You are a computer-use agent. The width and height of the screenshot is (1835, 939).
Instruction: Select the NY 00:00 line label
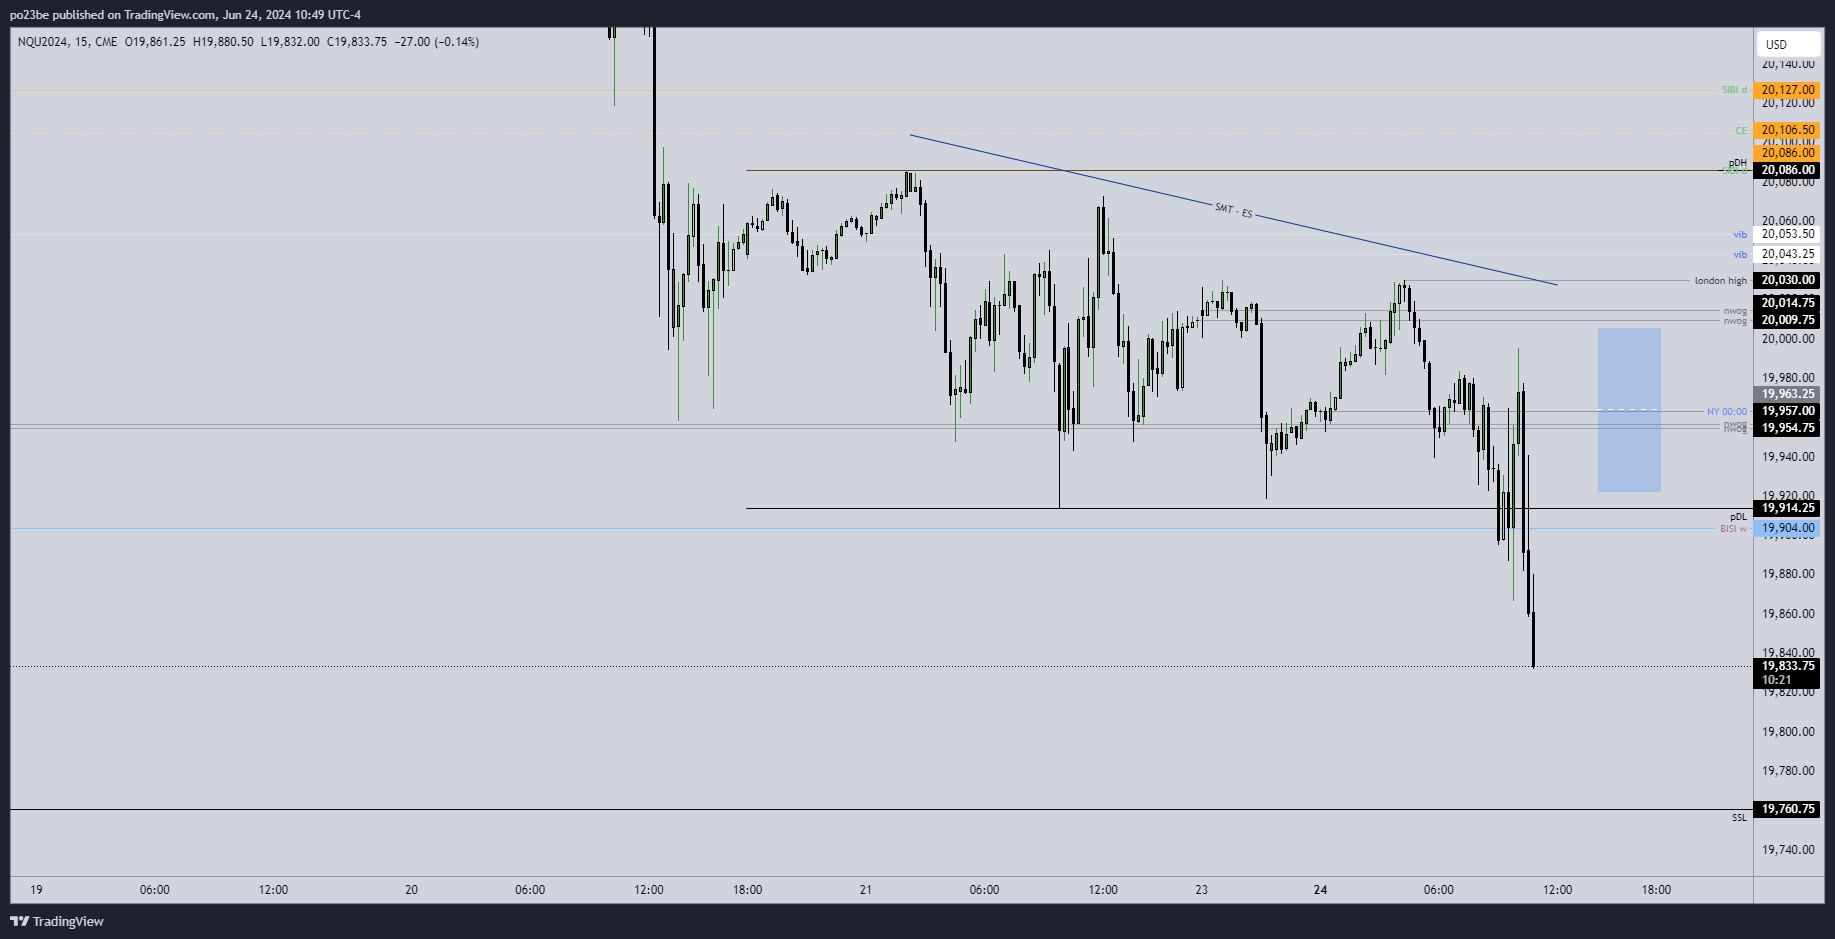pos(1727,412)
